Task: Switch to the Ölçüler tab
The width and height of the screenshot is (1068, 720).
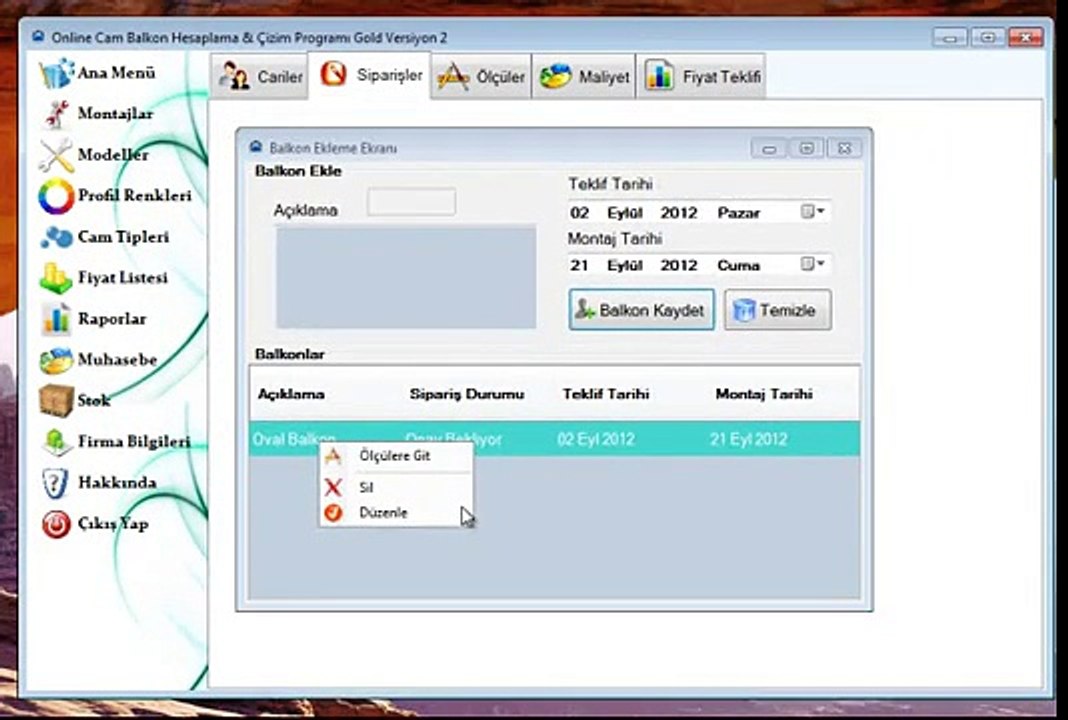Action: pos(481,76)
